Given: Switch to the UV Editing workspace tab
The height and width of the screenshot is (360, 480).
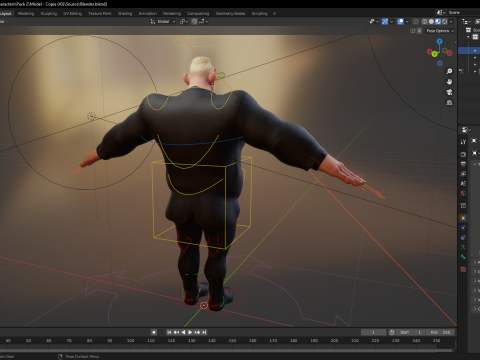Looking at the screenshot, I should click(x=72, y=13).
